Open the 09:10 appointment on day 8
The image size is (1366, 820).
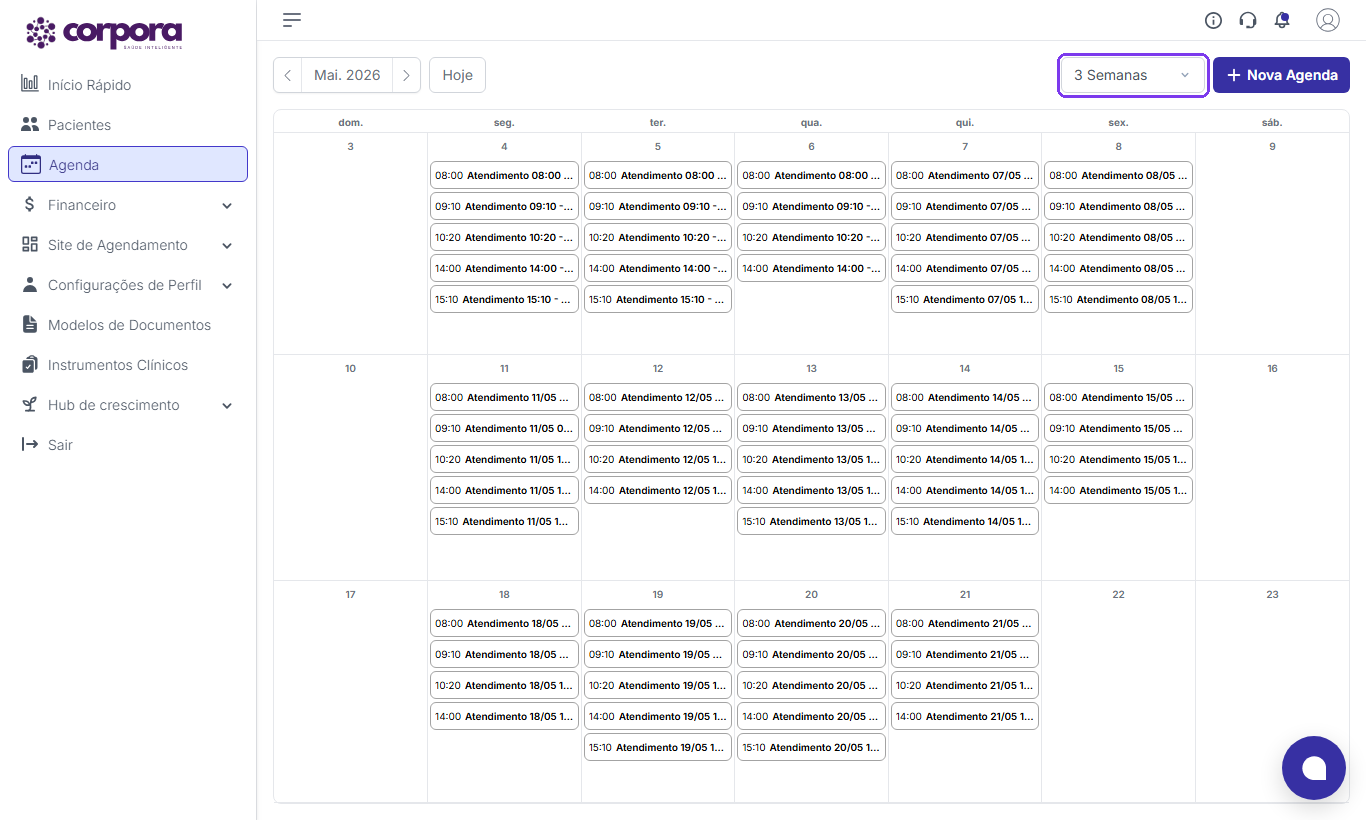click(x=1118, y=206)
